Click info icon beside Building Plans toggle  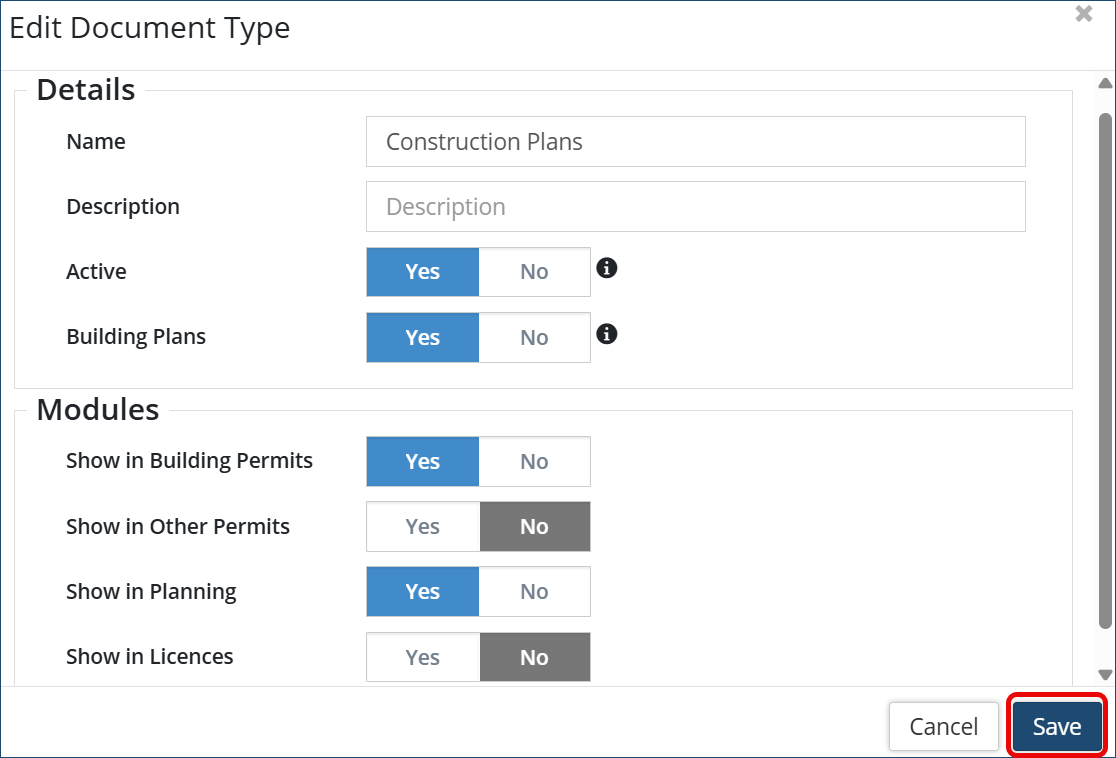tap(606, 333)
